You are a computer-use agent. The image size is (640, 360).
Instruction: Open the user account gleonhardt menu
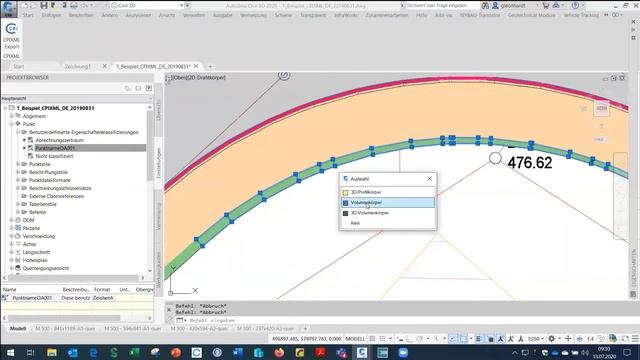(x=515, y=6)
